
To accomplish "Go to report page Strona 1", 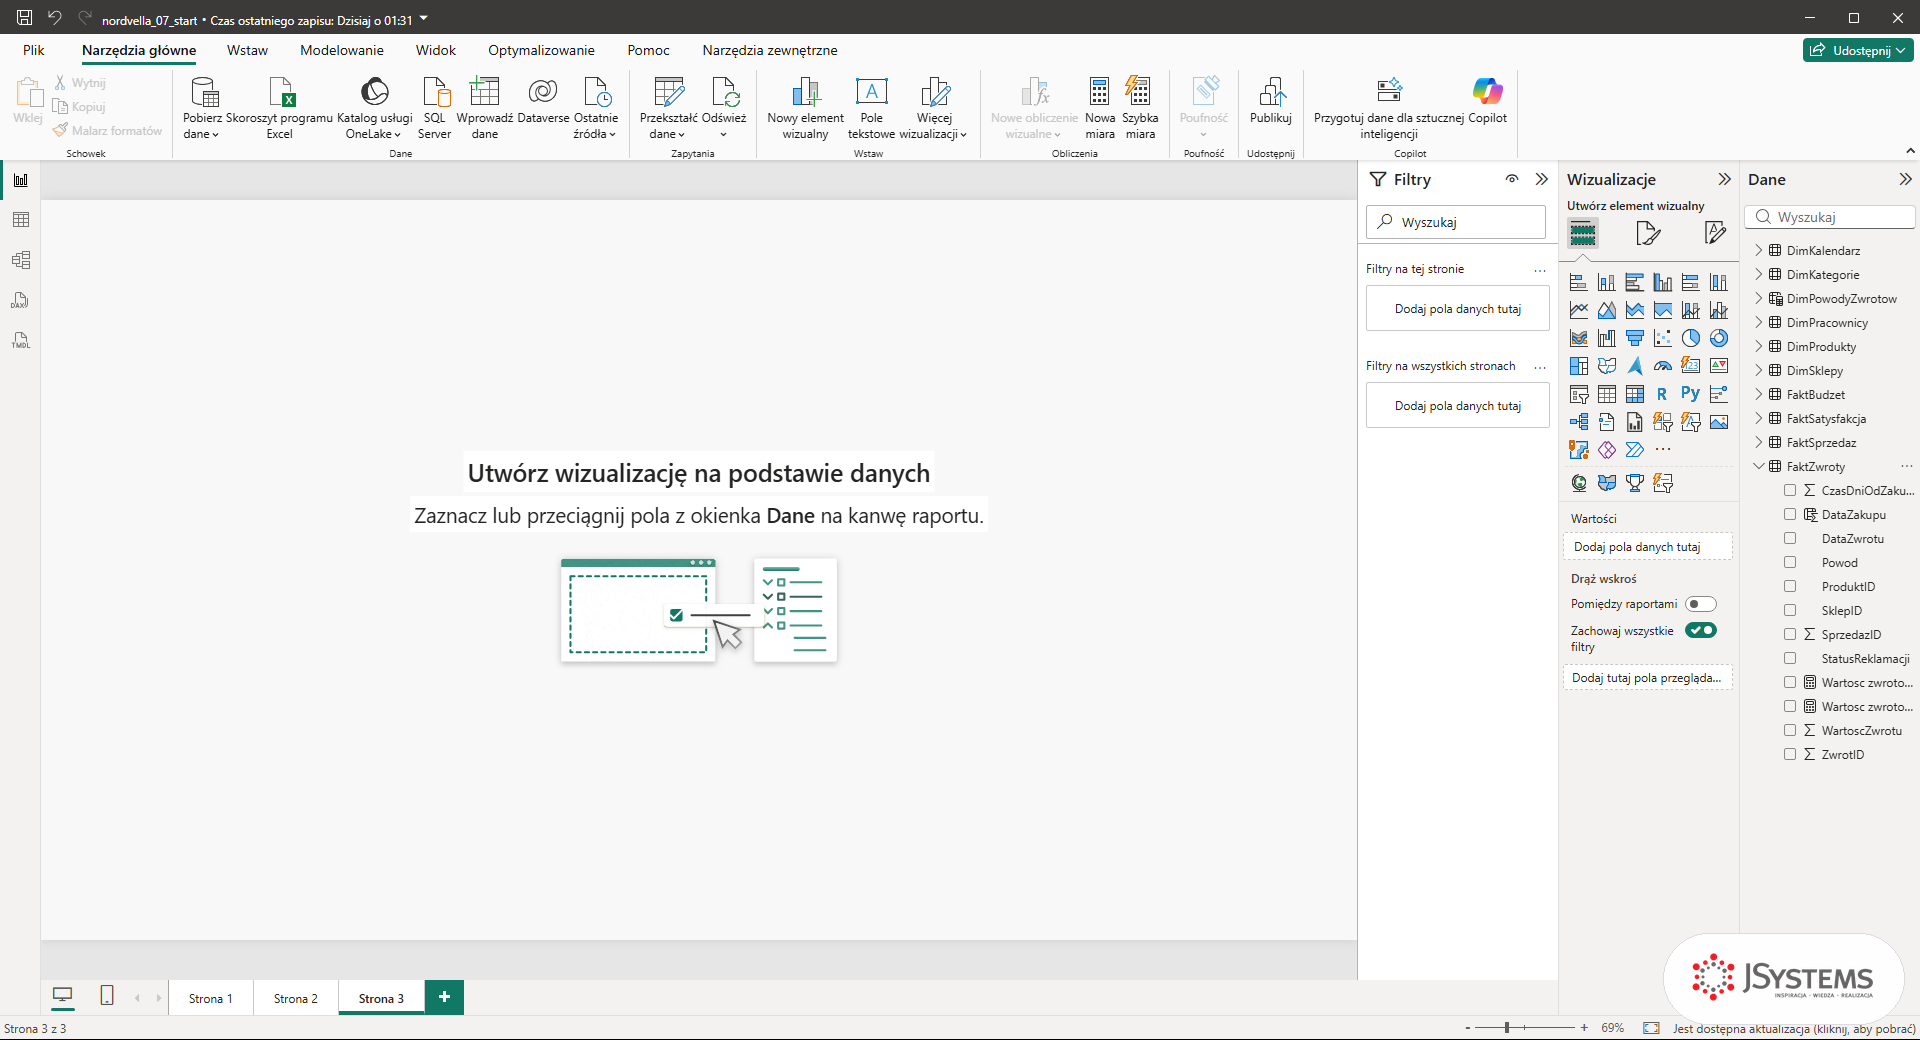I will click(x=211, y=998).
